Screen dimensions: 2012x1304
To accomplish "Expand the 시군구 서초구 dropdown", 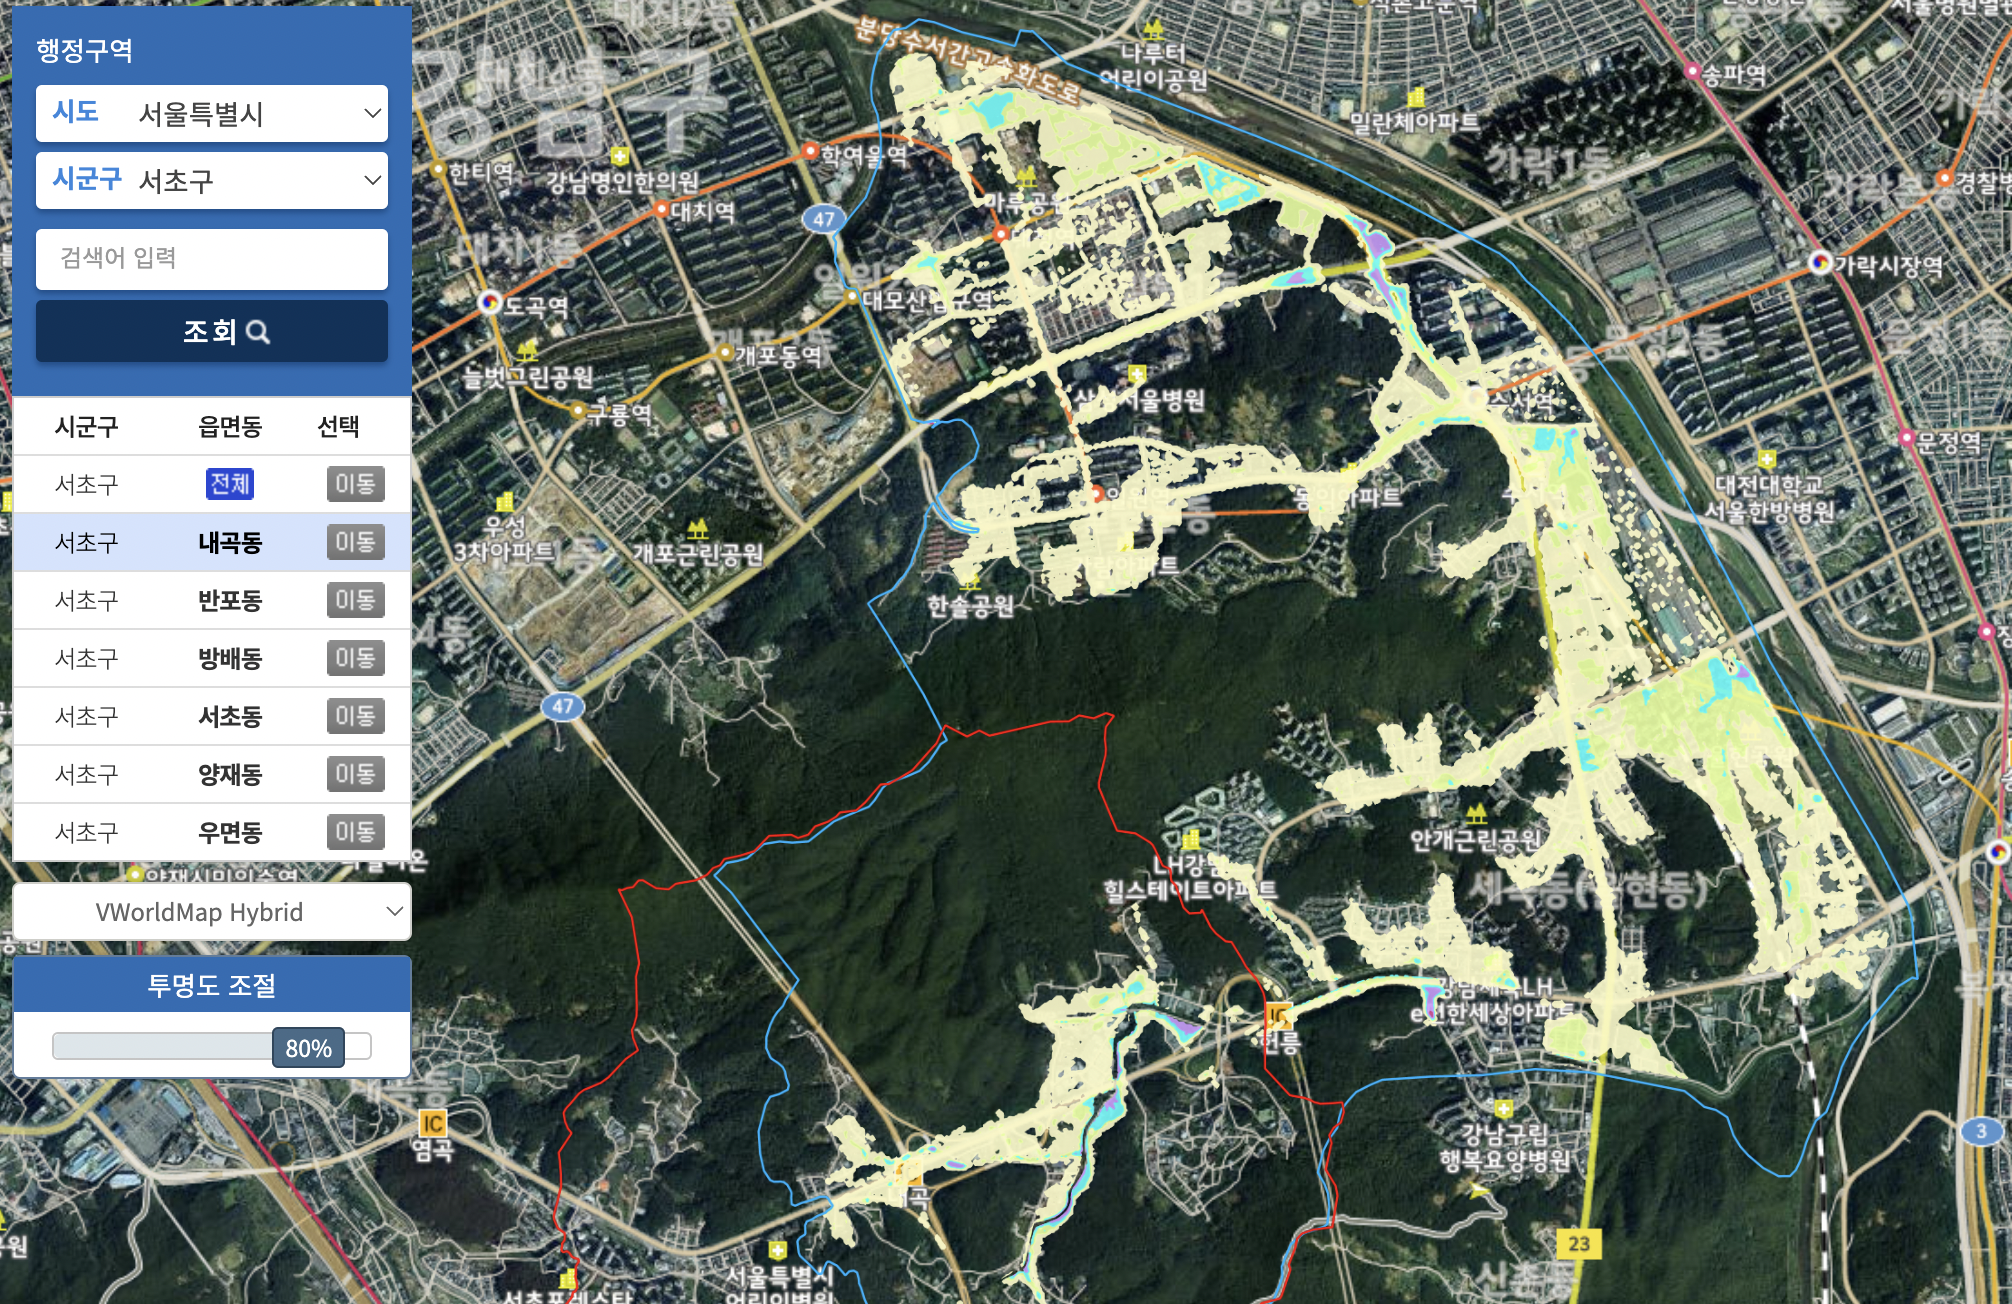I will [x=212, y=180].
